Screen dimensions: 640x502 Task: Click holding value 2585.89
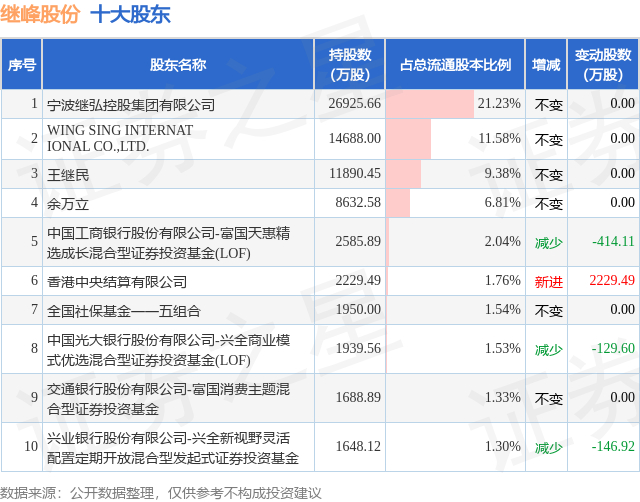point(358,242)
